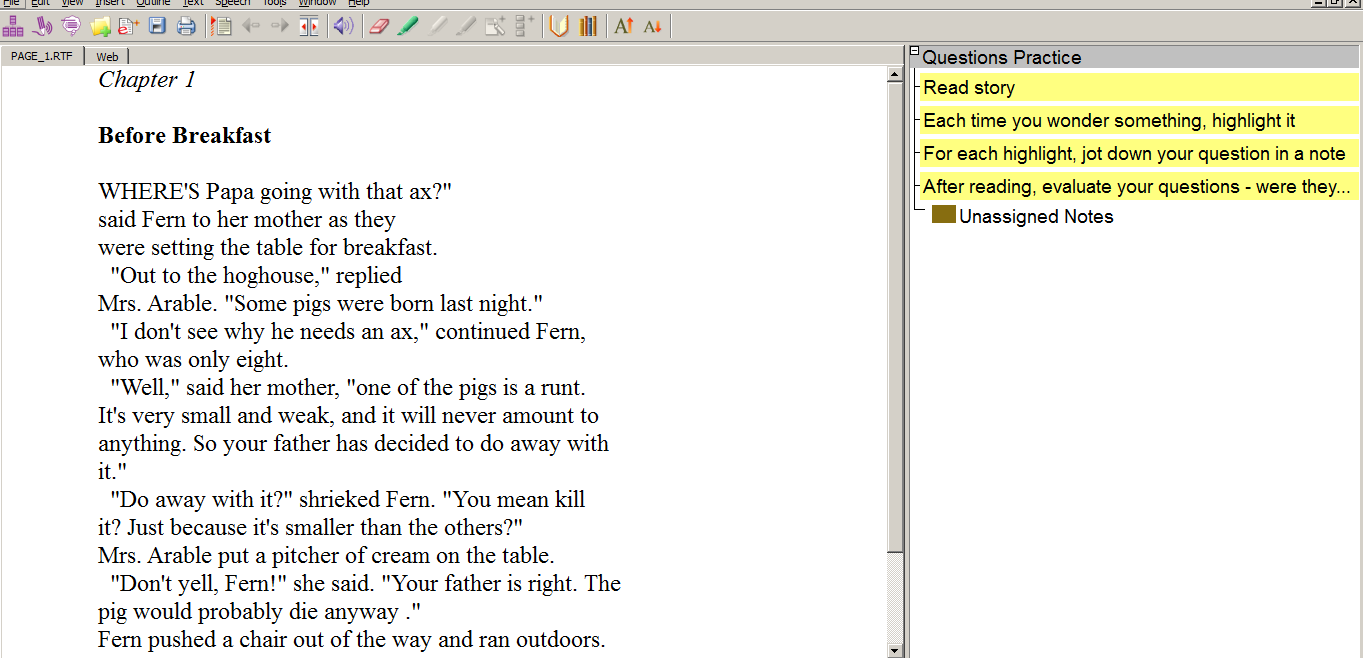Select the pink eraser tool
The height and width of the screenshot is (658, 1363).
(379, 26)
